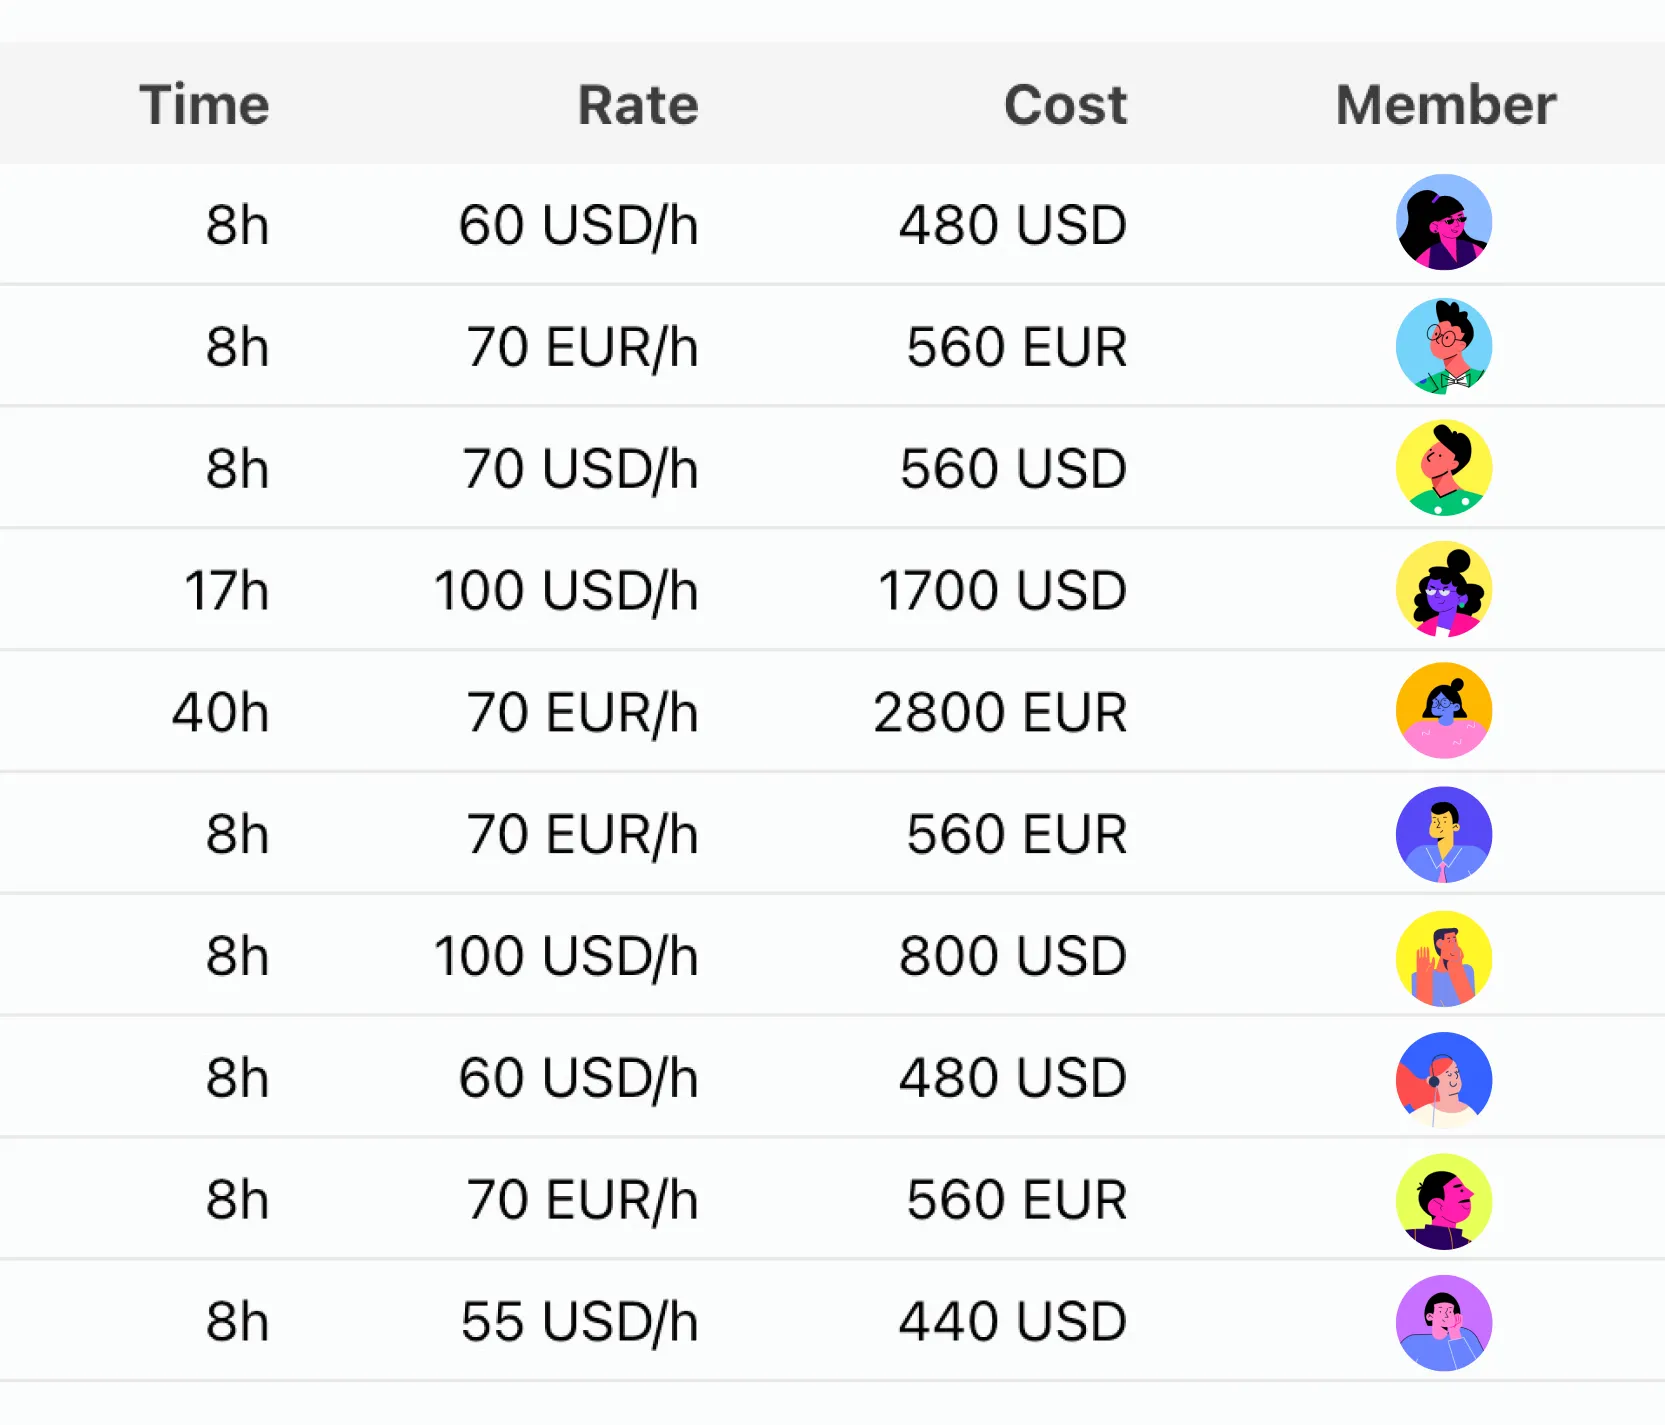Click the Rate column header
Image resolution: width=1665 pixels, height=1425 pixels.
pyautogui.click(x=638, y=105)
